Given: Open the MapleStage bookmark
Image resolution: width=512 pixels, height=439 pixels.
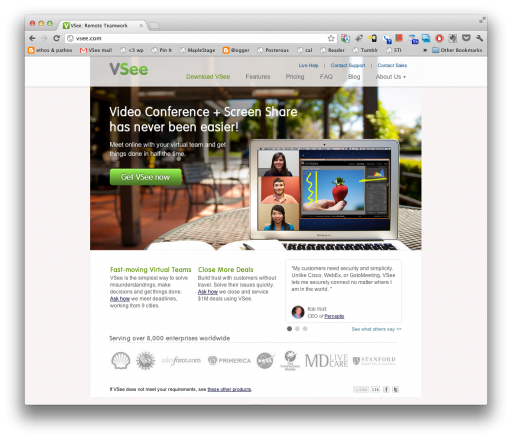Looking at the screenshot, I should pos(197,50).
